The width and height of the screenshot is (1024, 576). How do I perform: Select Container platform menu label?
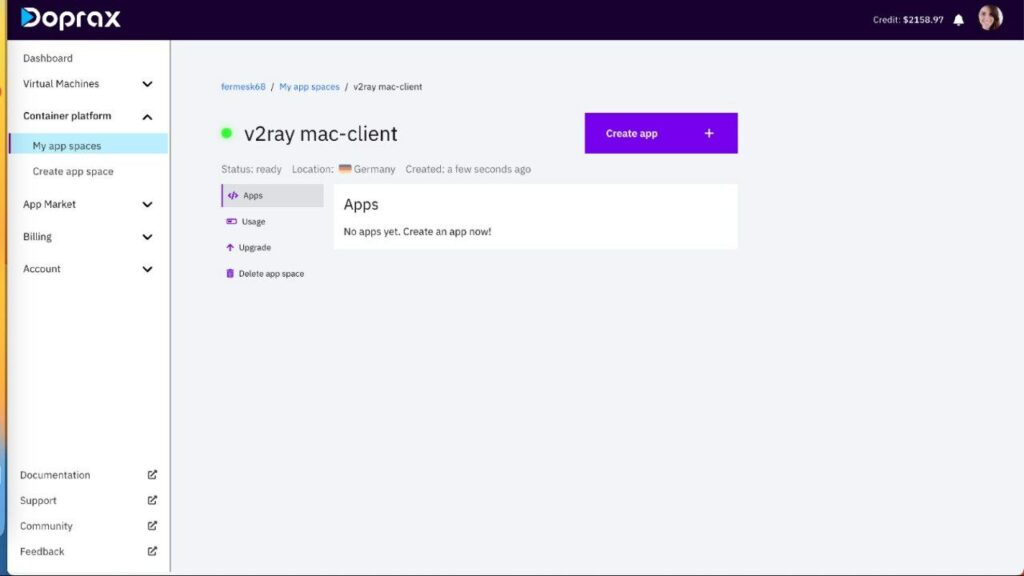coord(67,116)
